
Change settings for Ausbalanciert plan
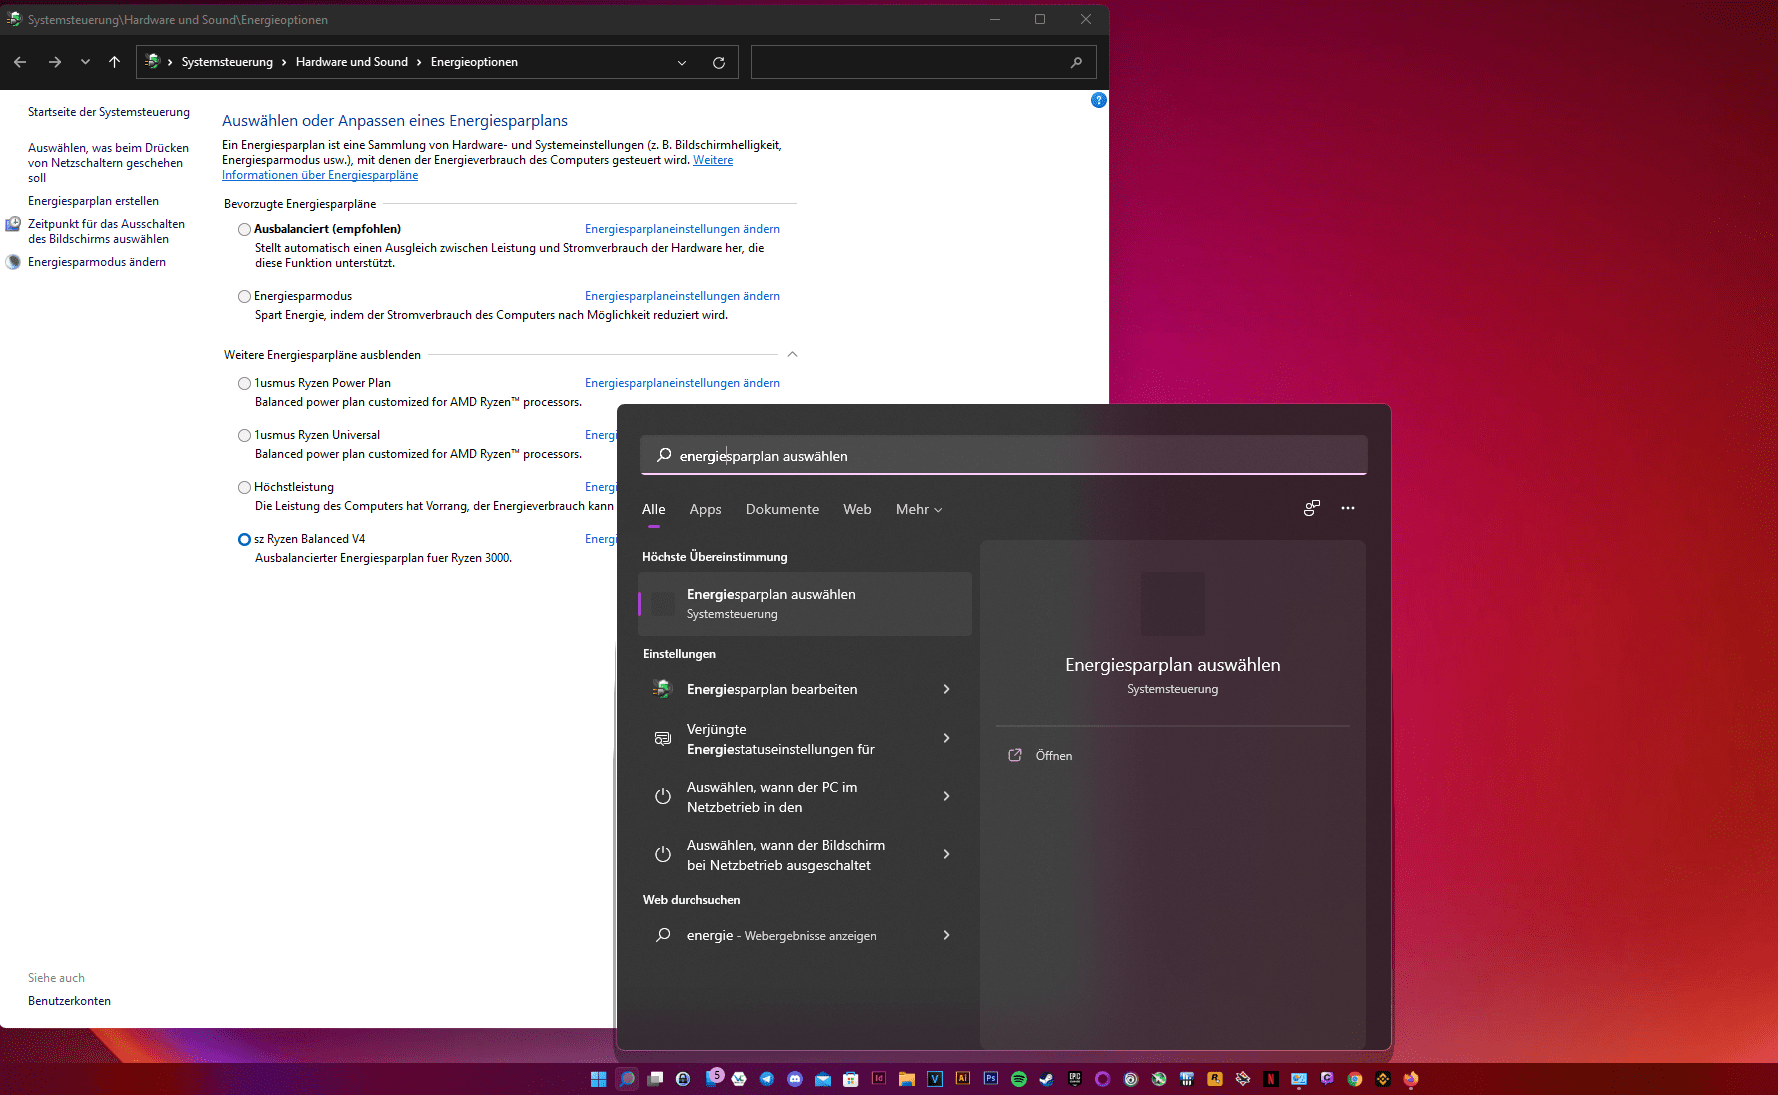click(682, 229)
